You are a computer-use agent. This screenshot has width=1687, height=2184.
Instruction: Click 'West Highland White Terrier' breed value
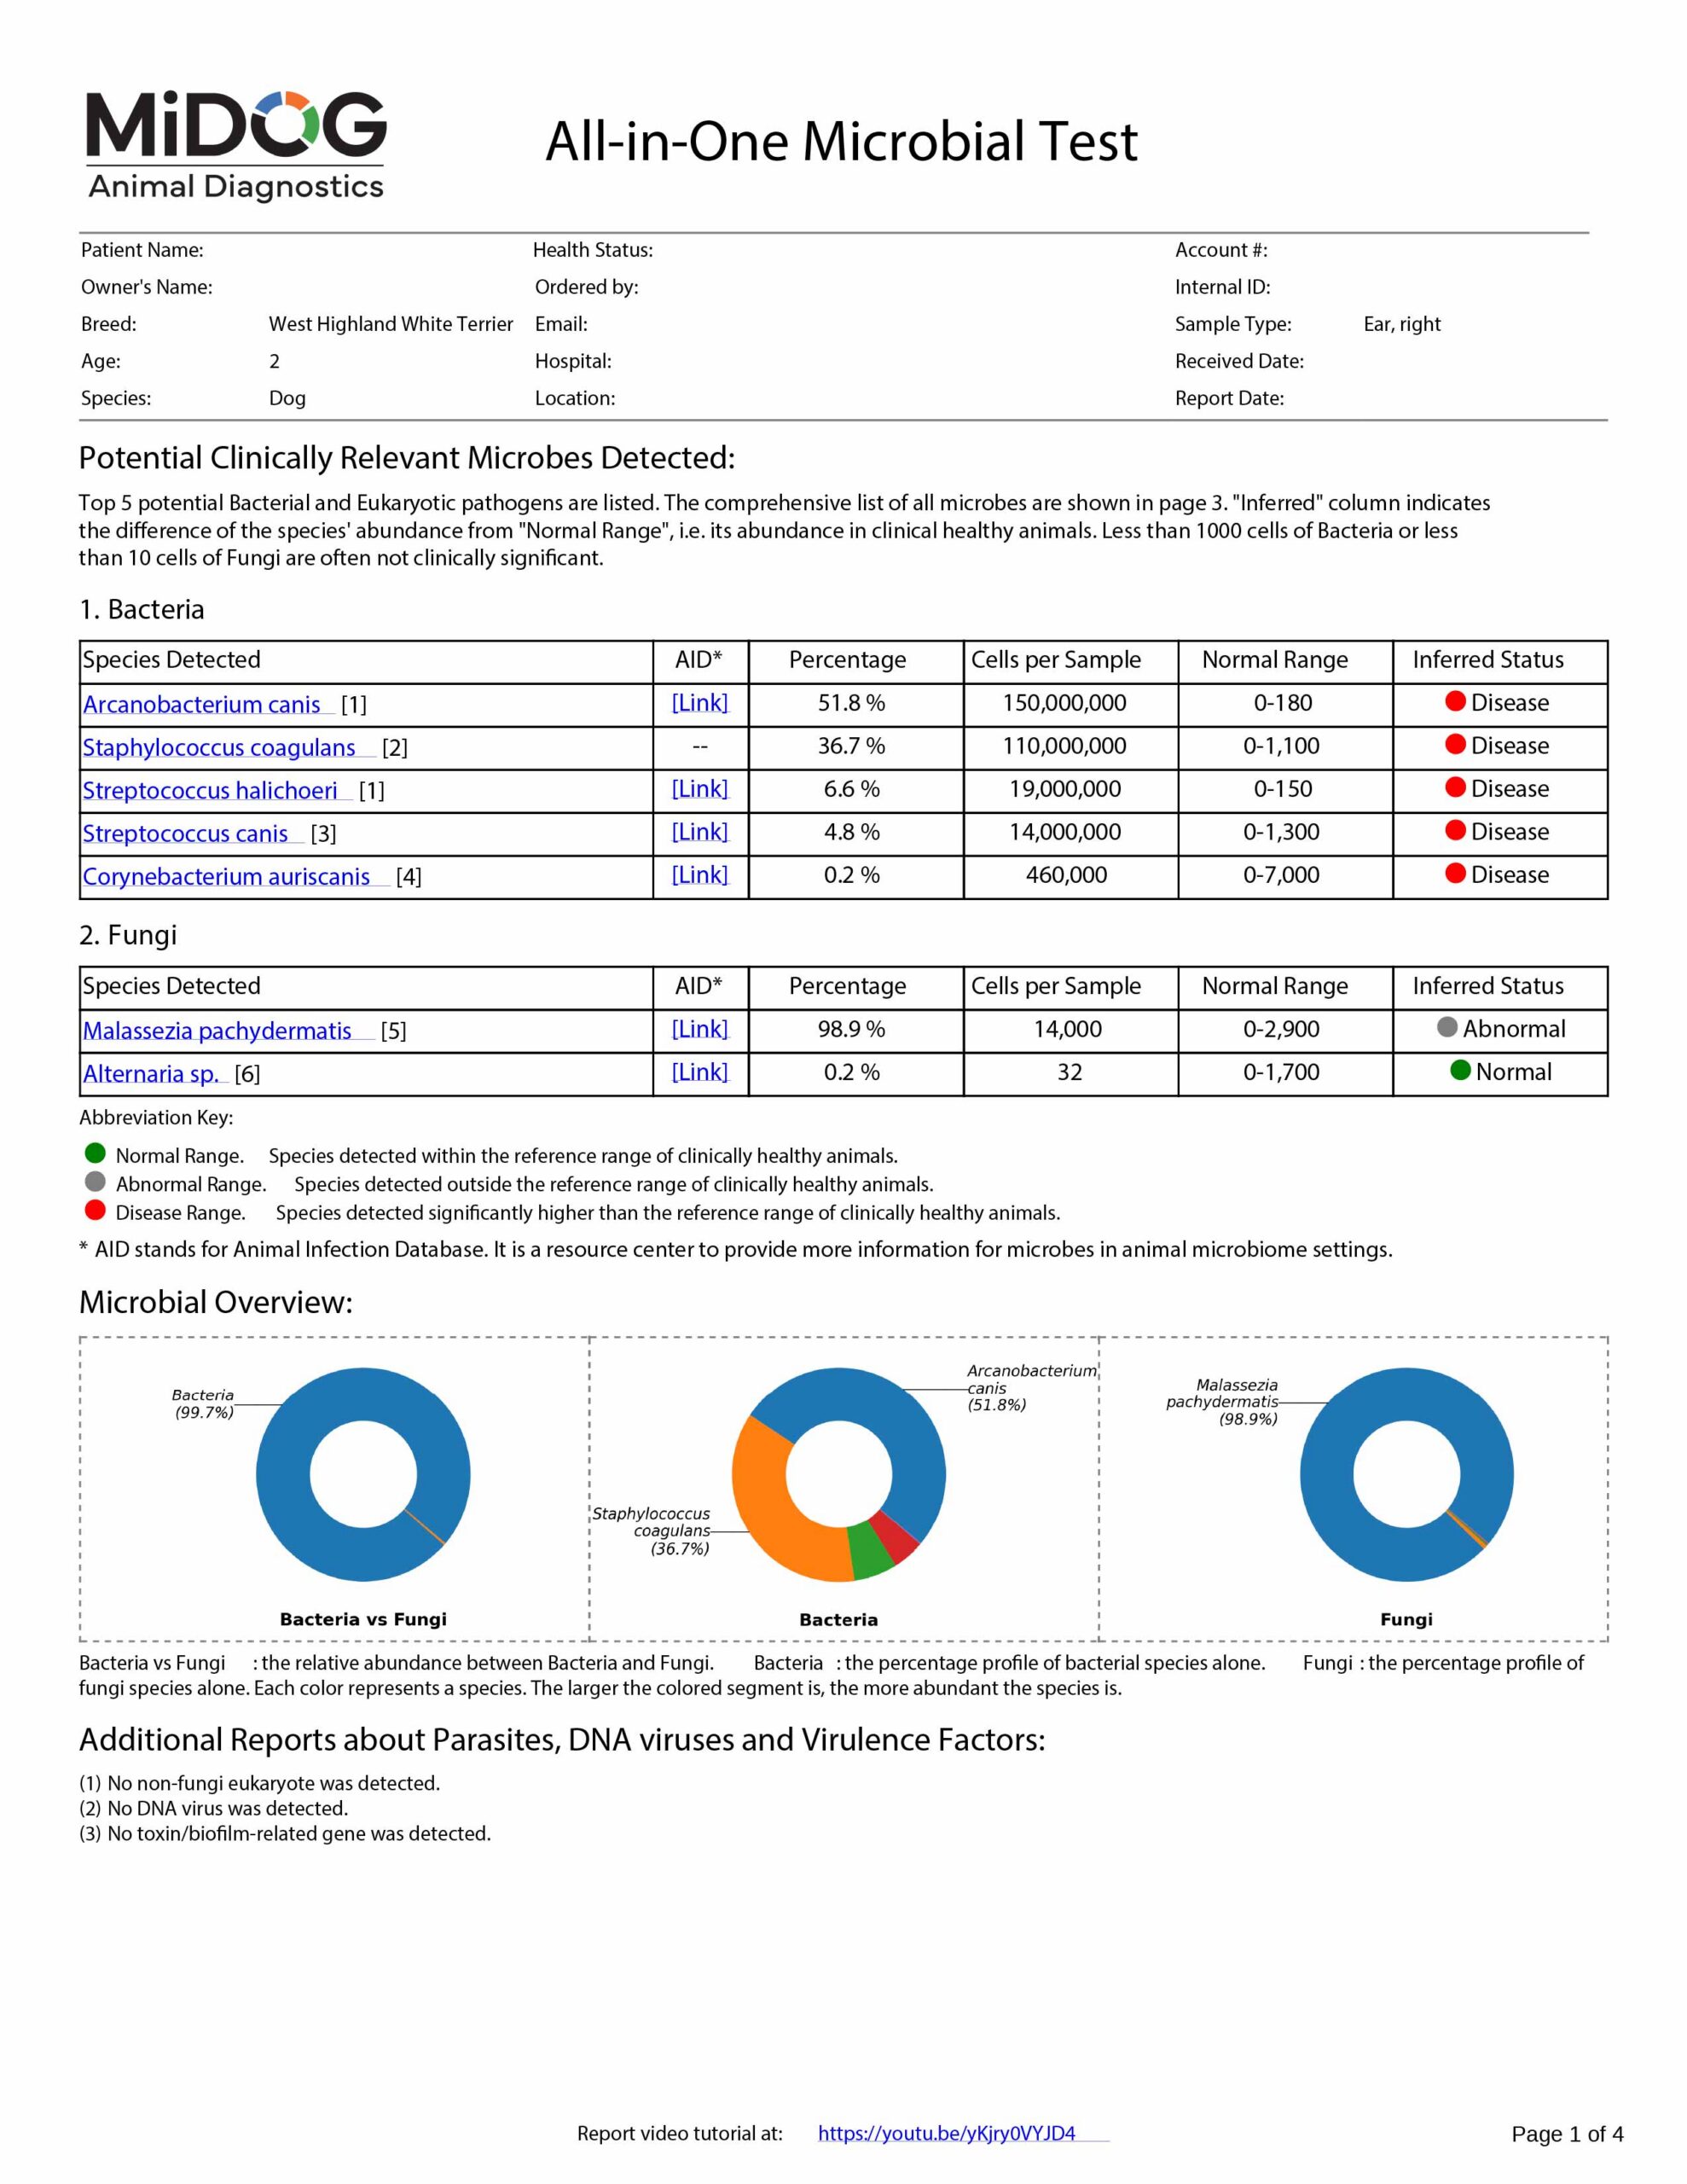click(391, 324)
